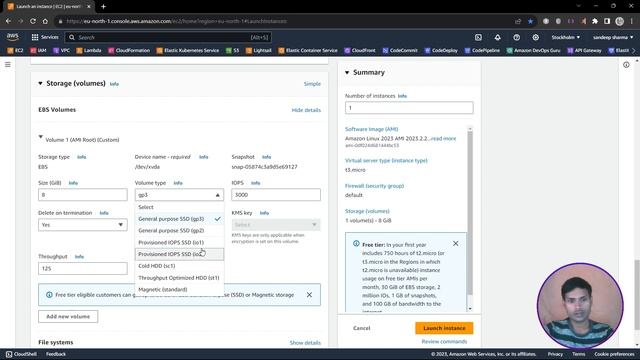The width and height of the screenshot is (640, 360).
Task: Open the EC2 bookmark shortcut
Action: point(16,51)
